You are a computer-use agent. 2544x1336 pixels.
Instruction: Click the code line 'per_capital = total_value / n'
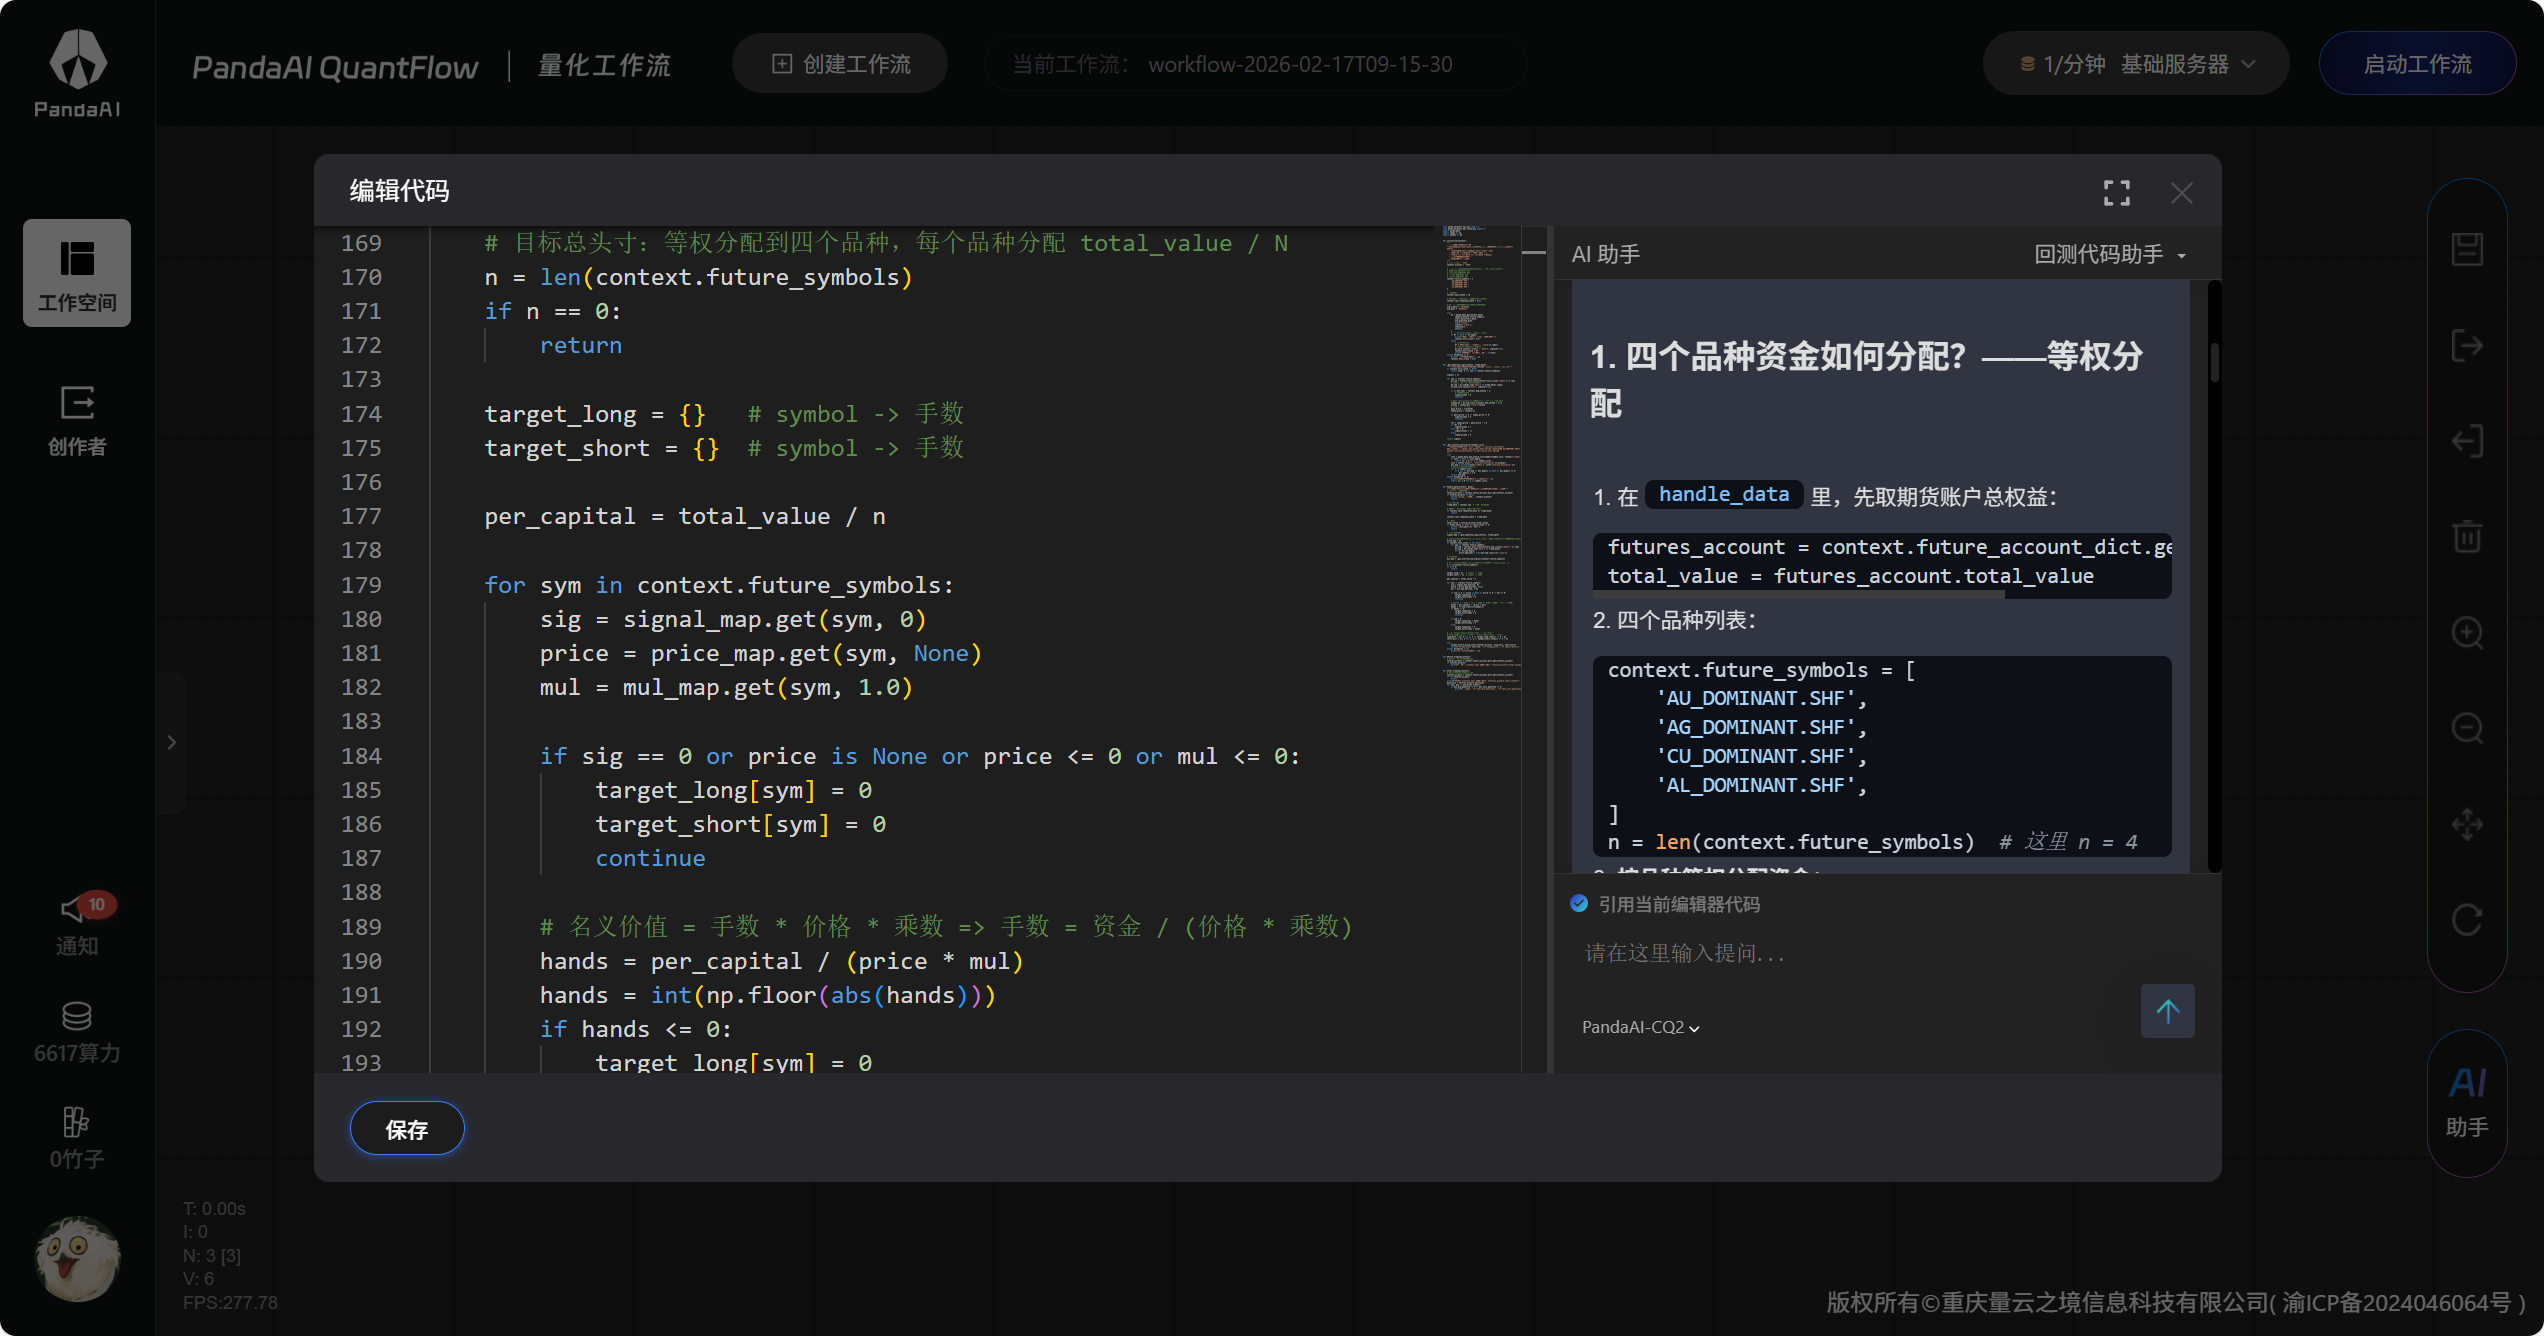click(x=685, y=516)
